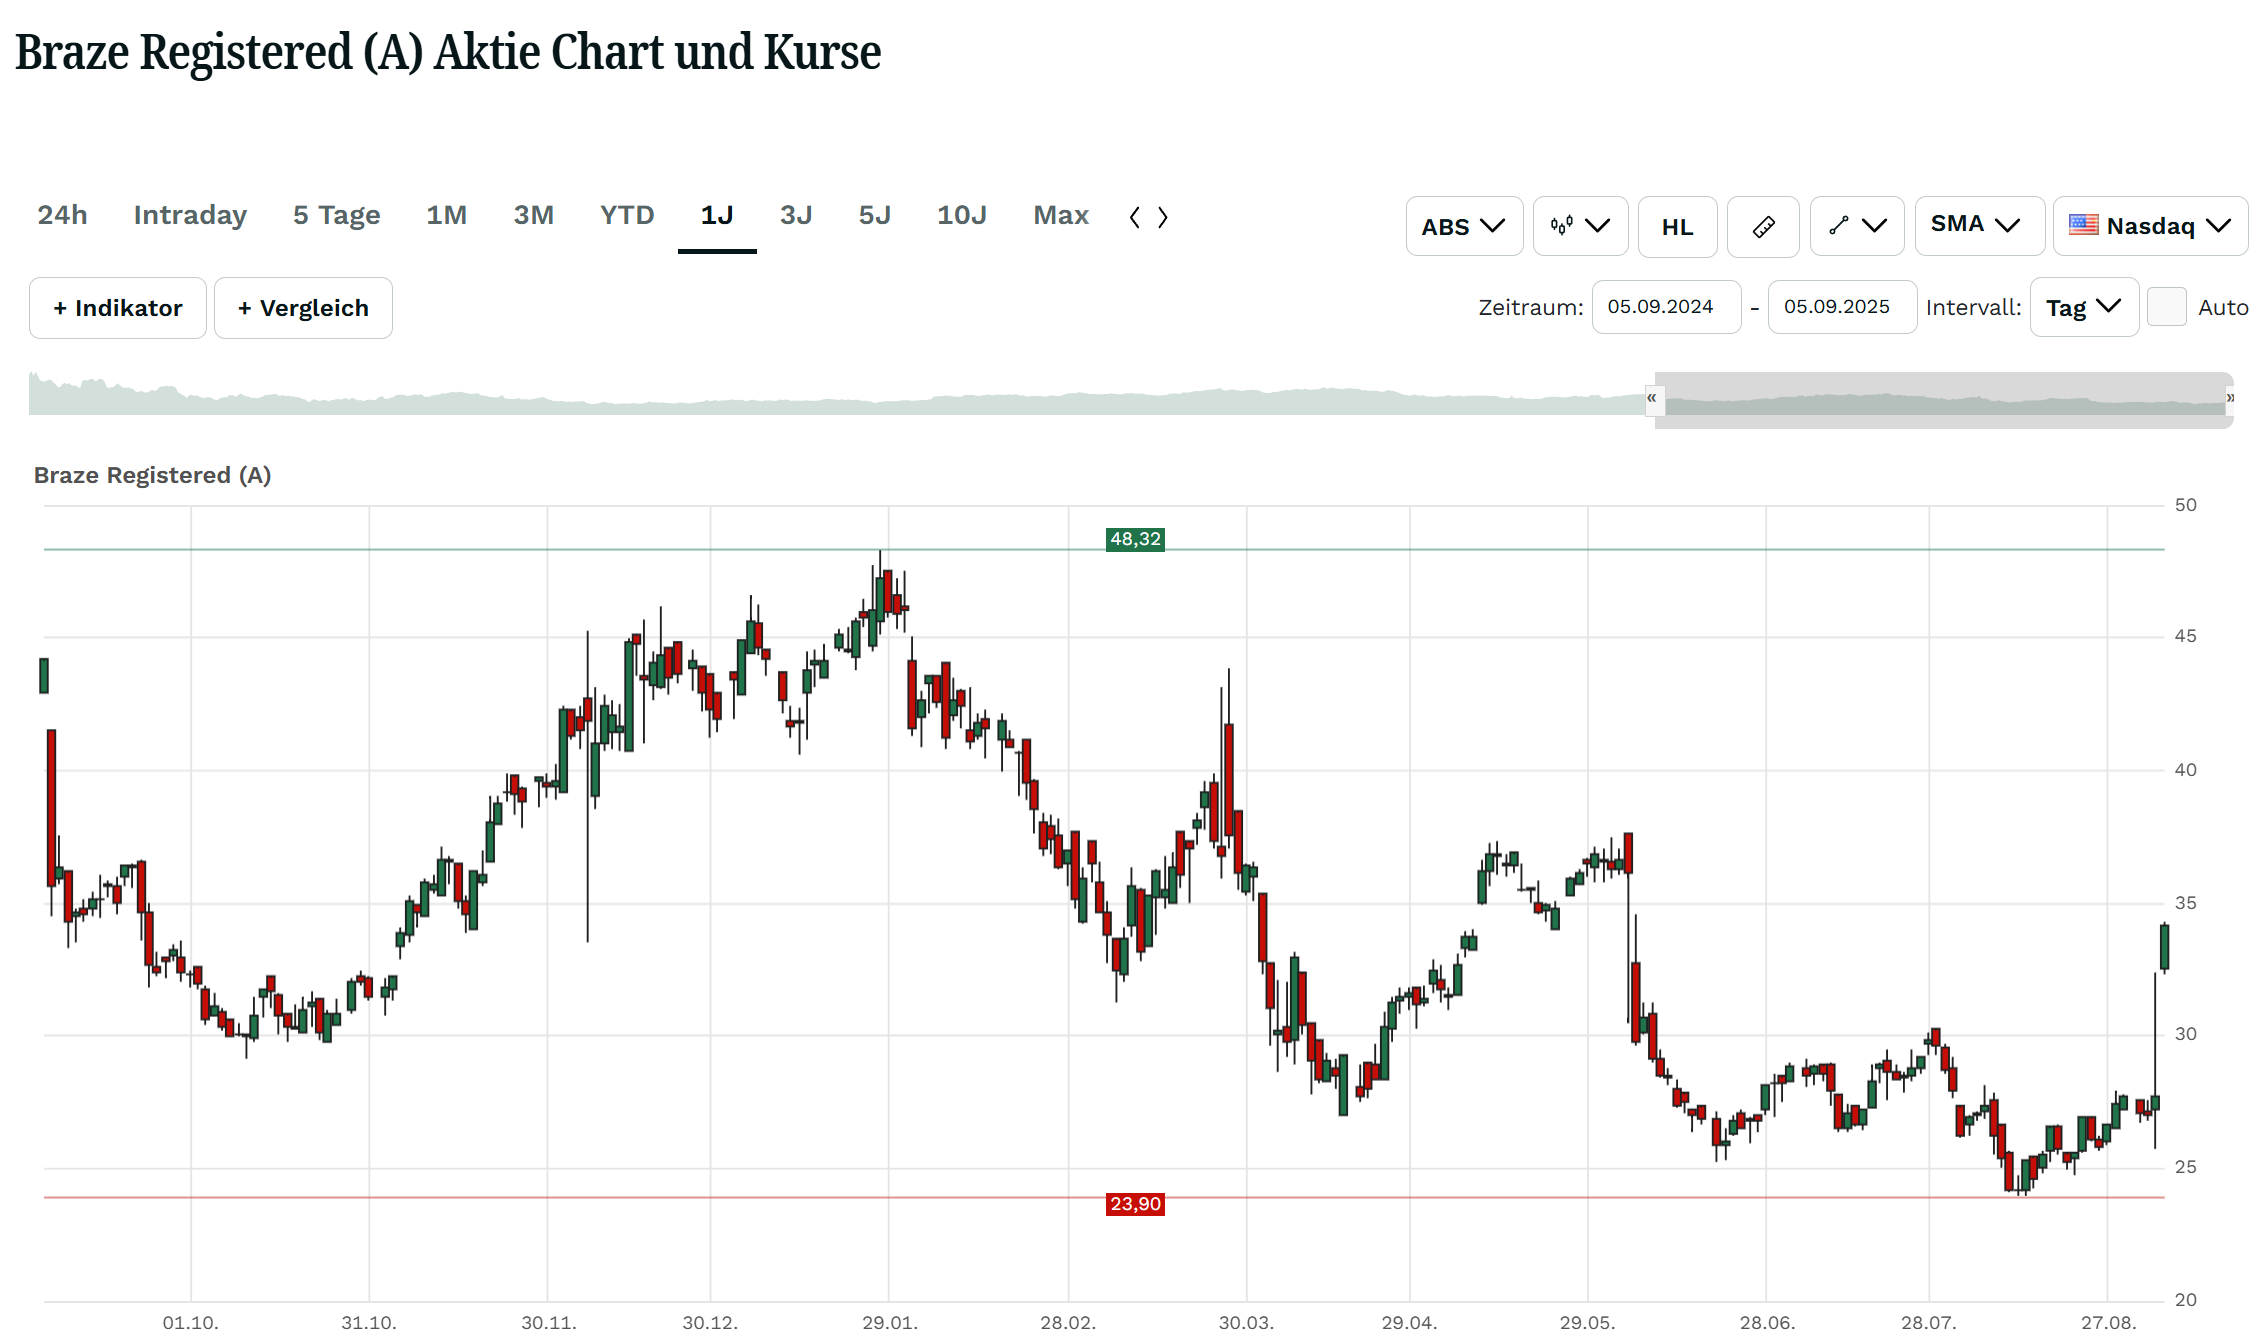Click the 30 price axis label
The image size is (2262, 1330).
point(2186,1034)
